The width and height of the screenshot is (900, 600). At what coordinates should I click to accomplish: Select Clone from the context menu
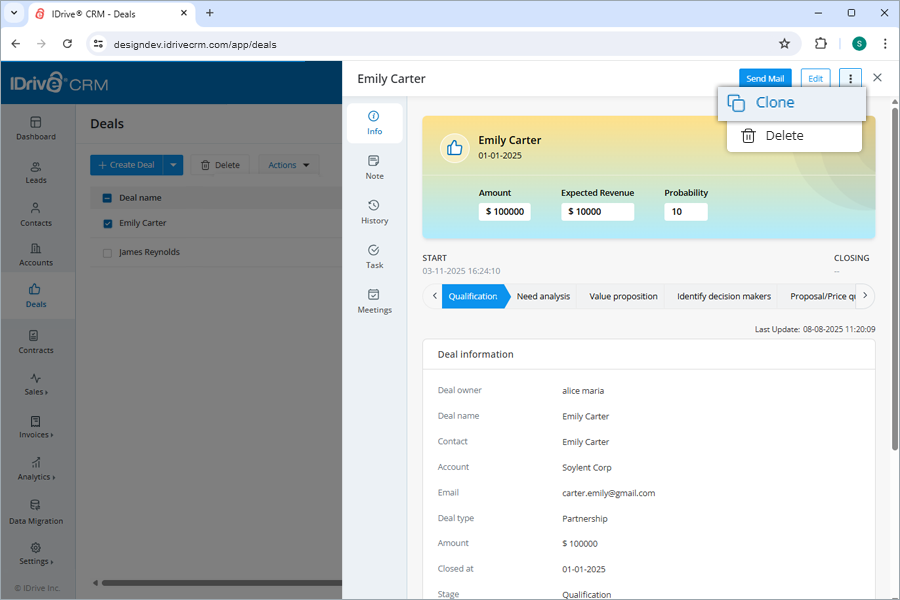point(774,102)
